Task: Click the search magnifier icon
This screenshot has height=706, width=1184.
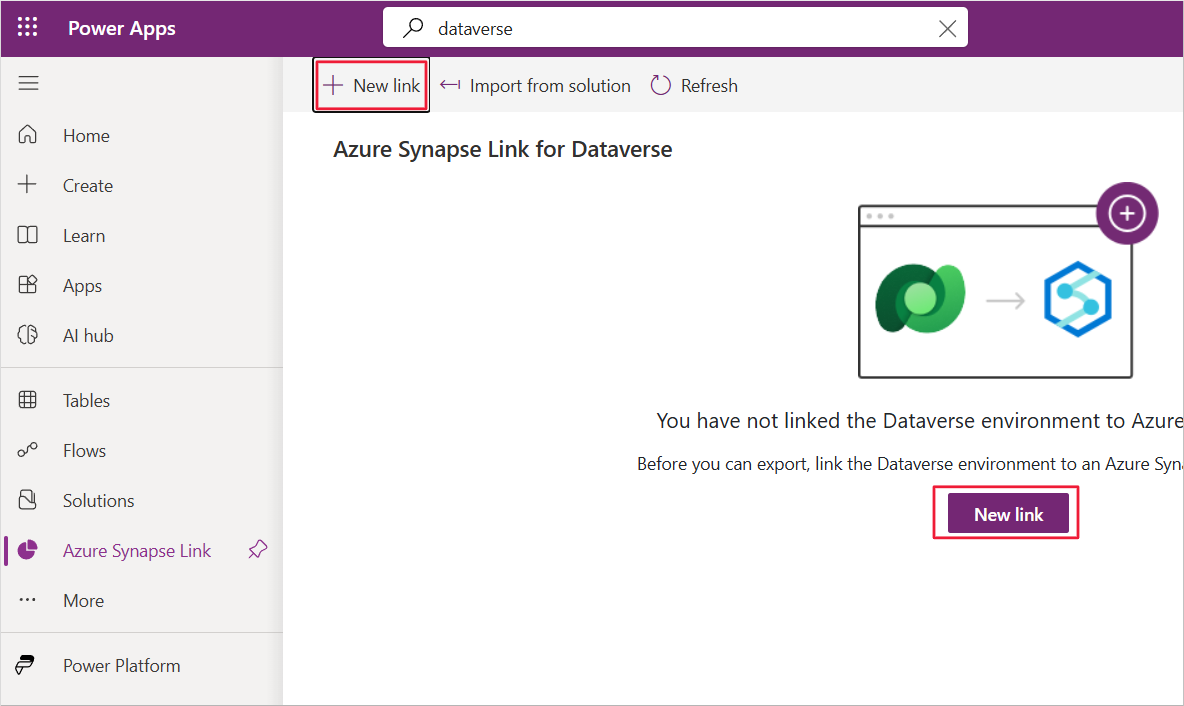Action: pyautogui.click(x=413, y=28)
